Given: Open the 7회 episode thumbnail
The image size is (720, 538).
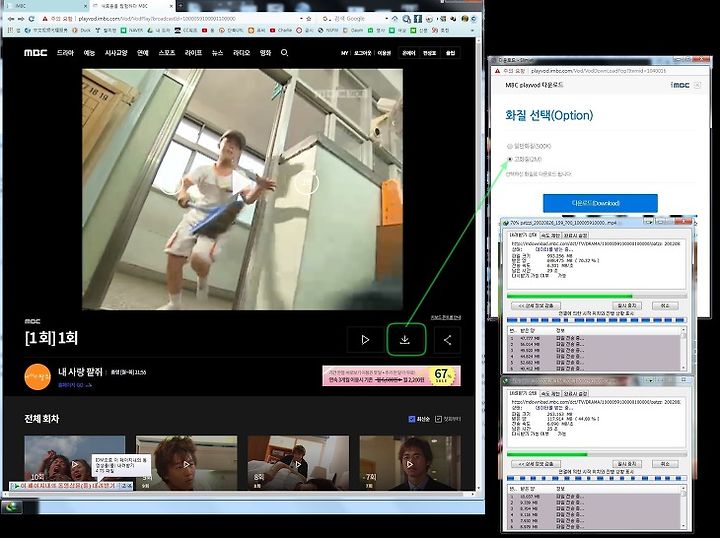Looking at the screenshot, I should tap(410, 463).
